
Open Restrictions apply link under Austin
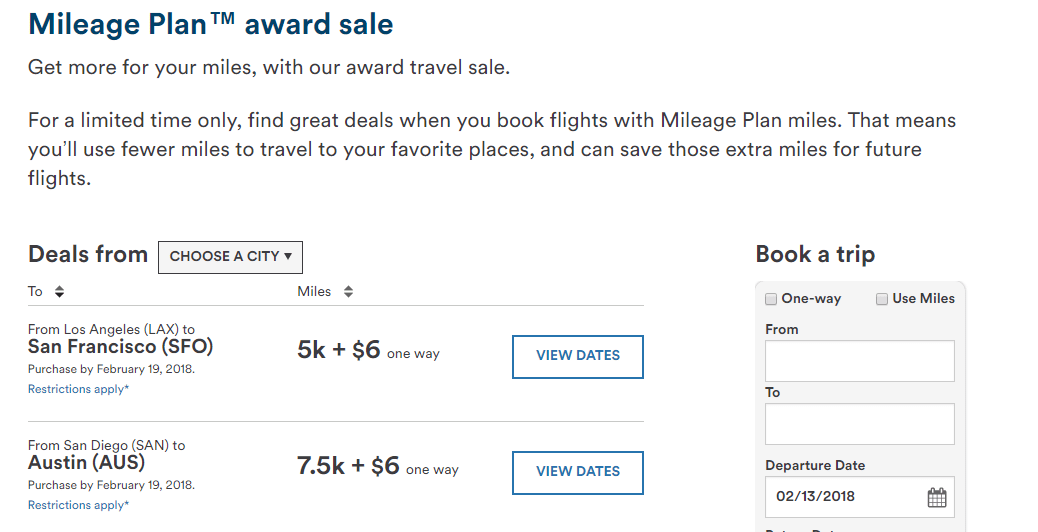(x=78, y=505)
